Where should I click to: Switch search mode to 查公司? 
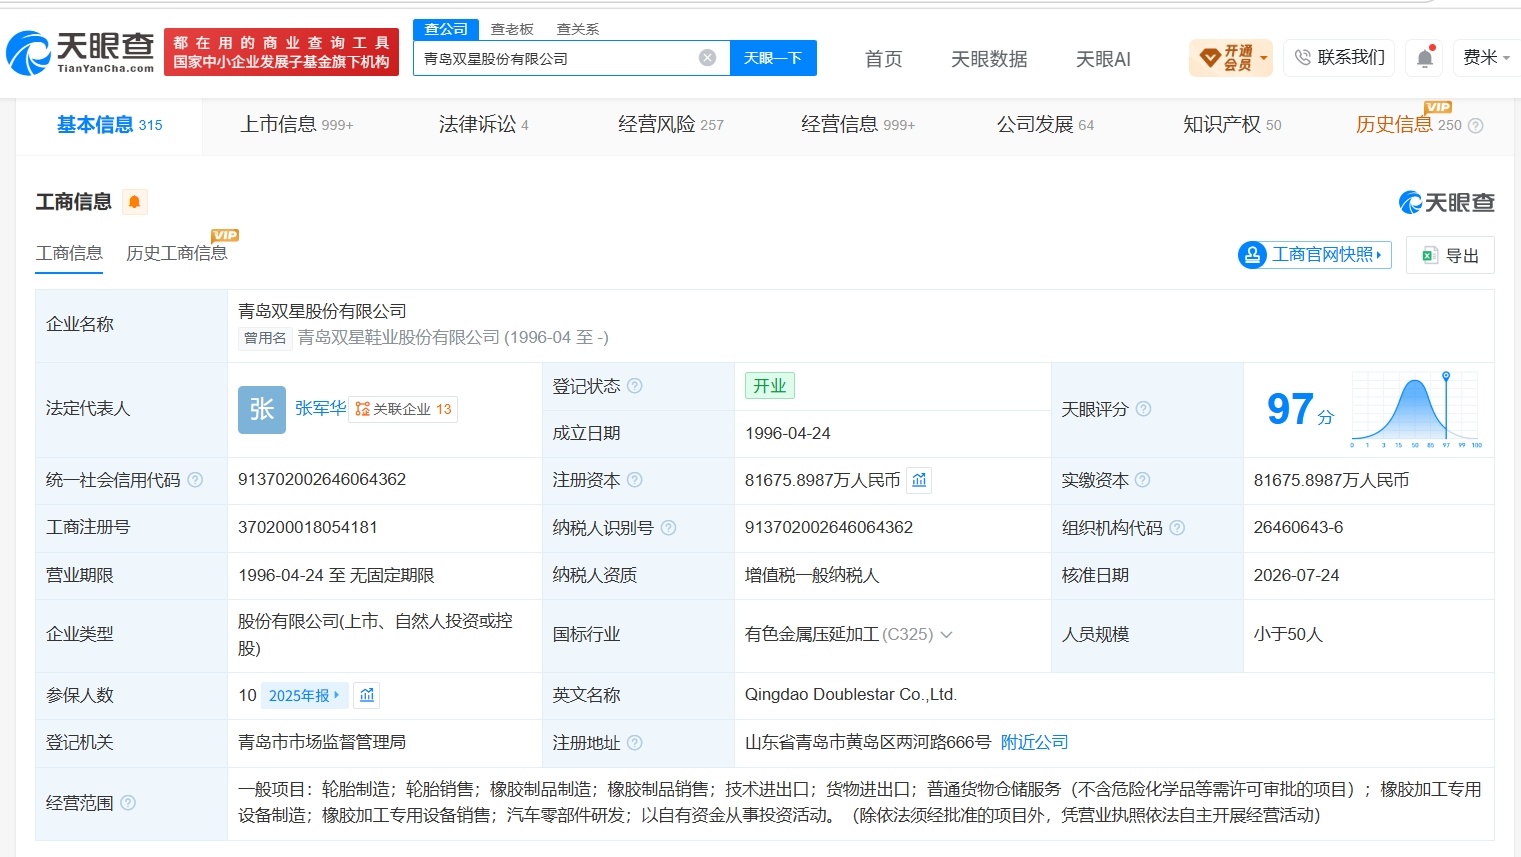click(446, 29)
